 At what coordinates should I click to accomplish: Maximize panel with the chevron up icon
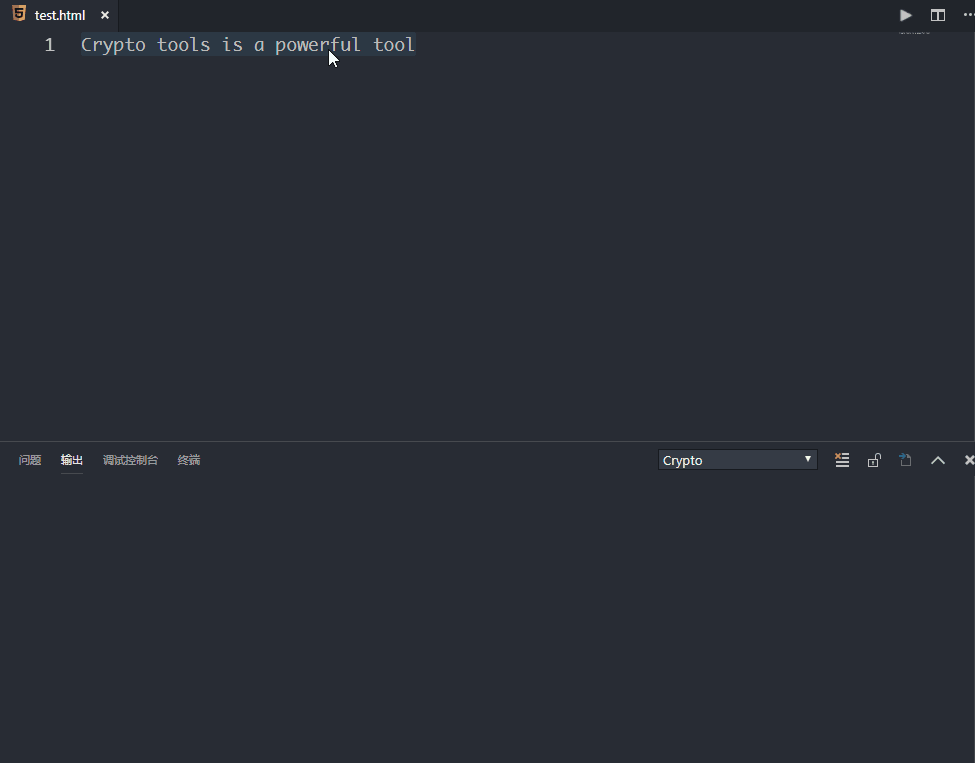pos(938,460)
